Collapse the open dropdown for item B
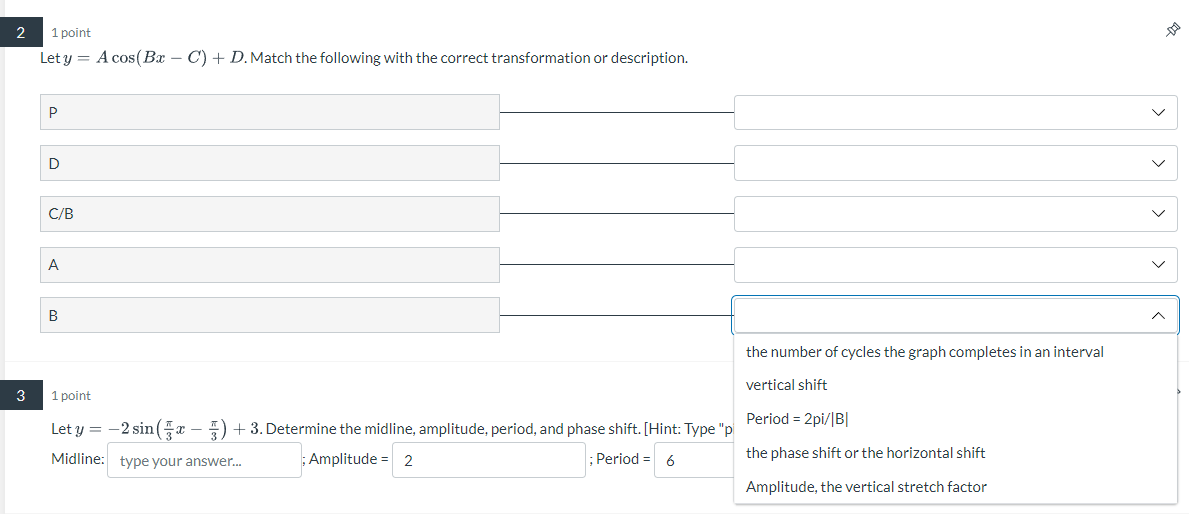 tap(955, 315)
